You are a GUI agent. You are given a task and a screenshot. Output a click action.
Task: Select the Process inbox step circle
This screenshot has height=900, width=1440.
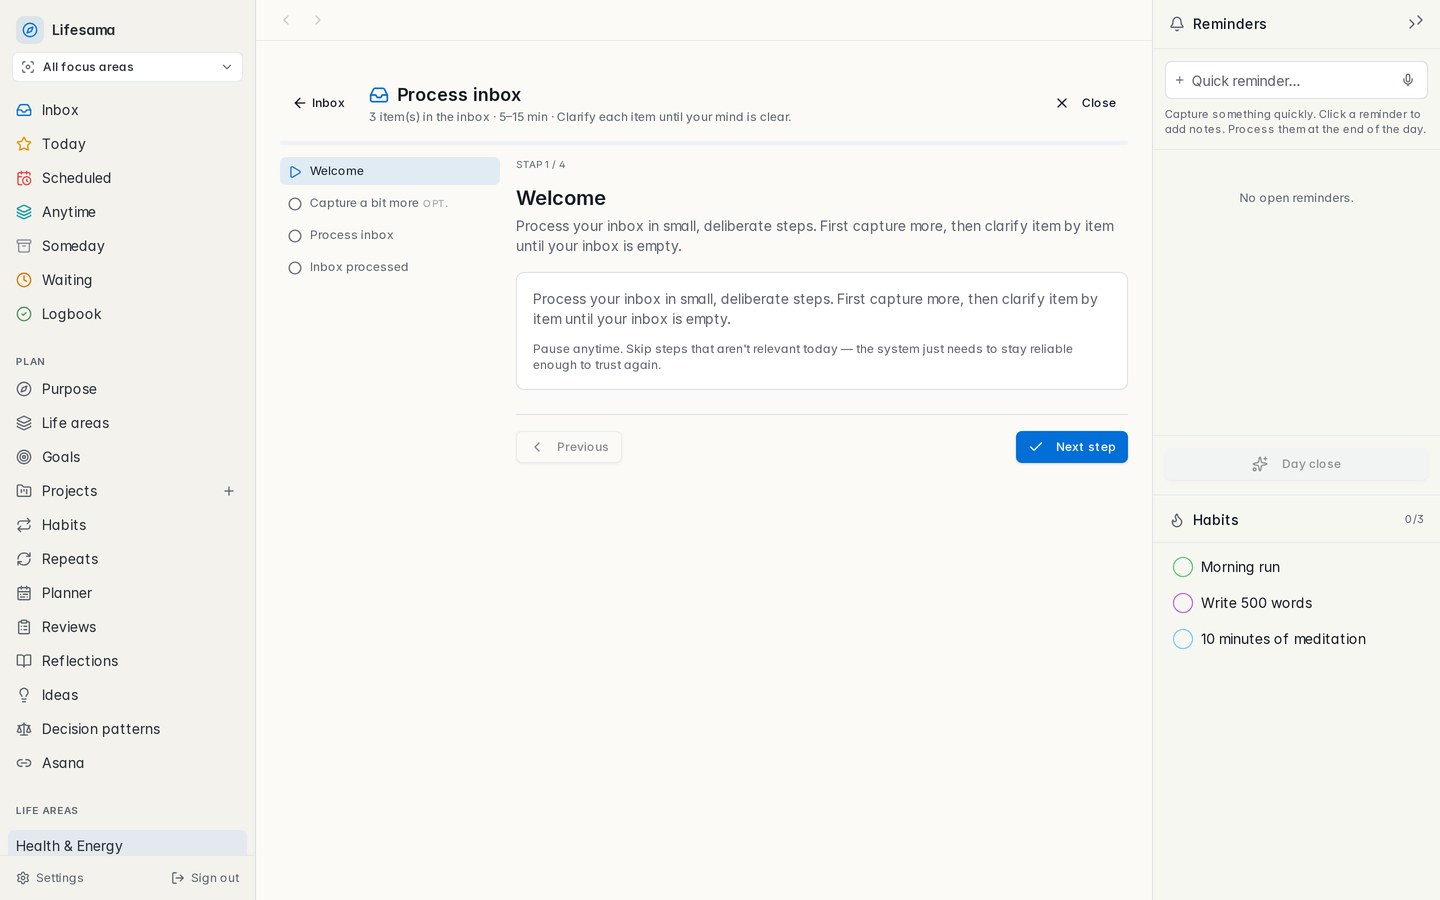(x=295, y=236)
